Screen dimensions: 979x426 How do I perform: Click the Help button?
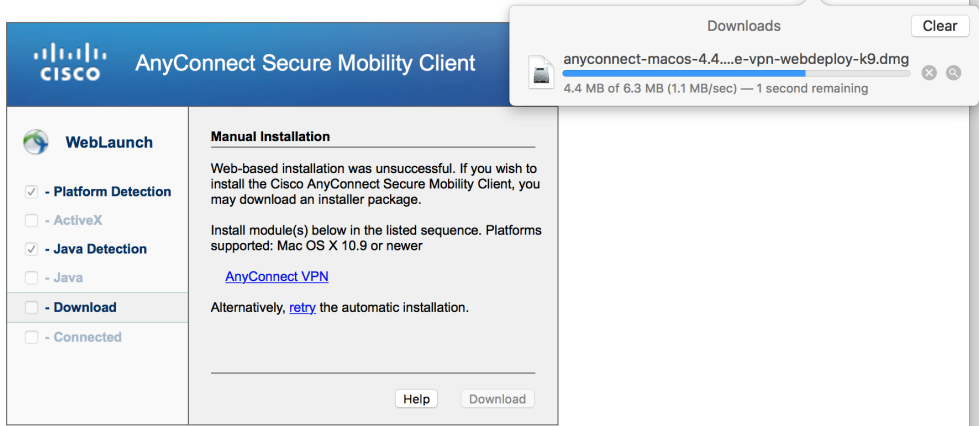click(x=416, y=399)
